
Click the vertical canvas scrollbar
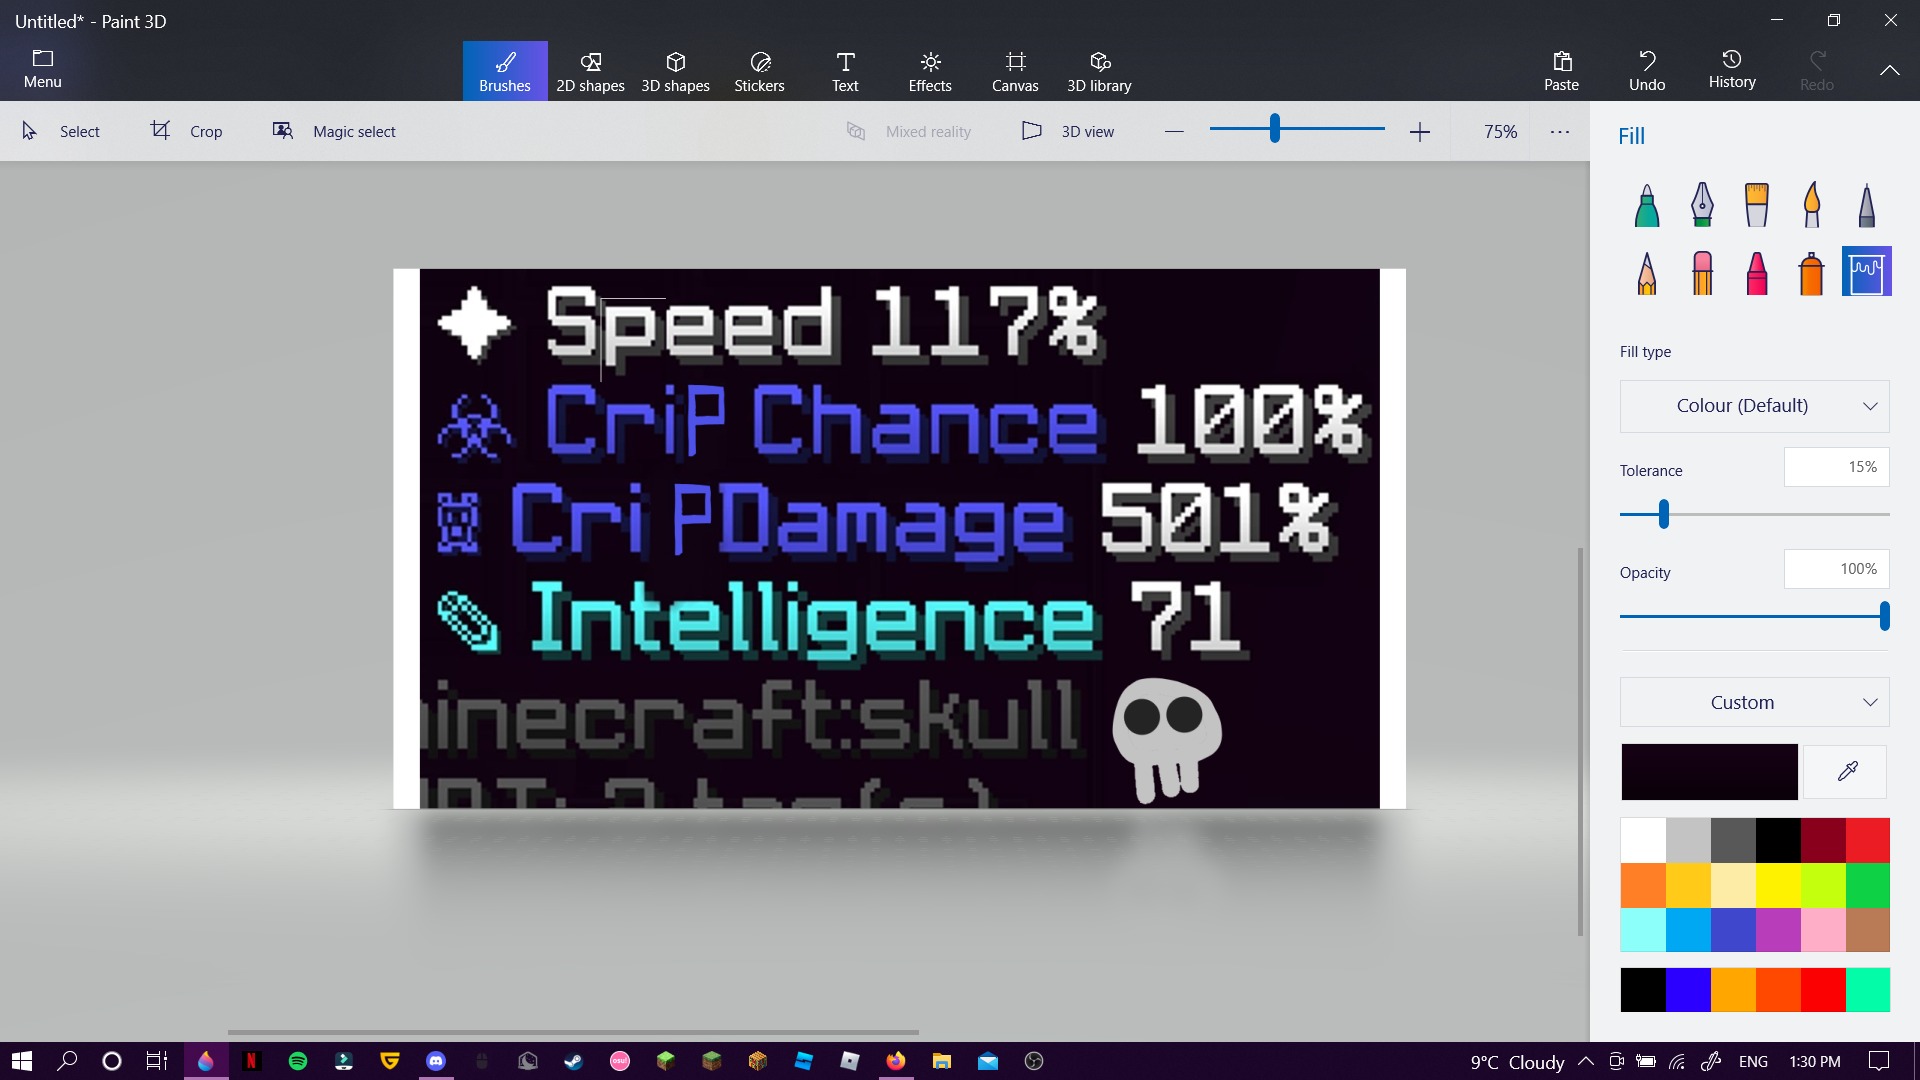pos(1580,741)
